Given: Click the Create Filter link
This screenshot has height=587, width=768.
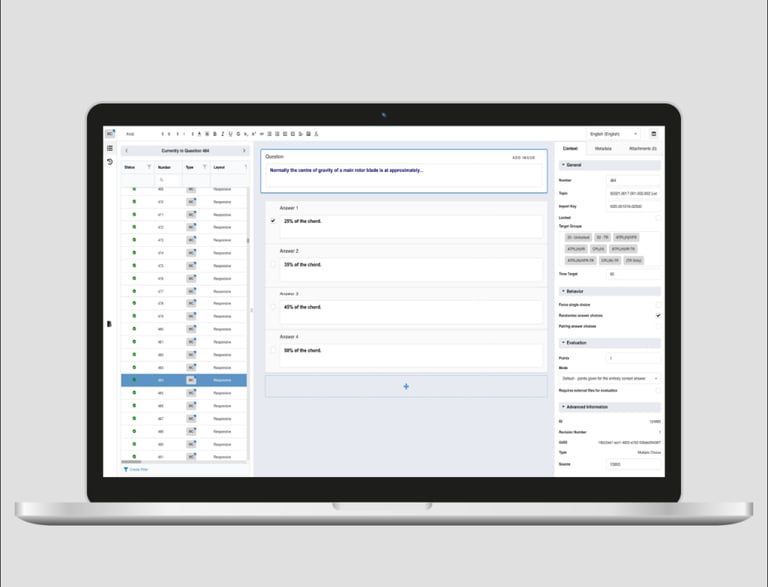Looking at the screenshot, I should (136, 469).
